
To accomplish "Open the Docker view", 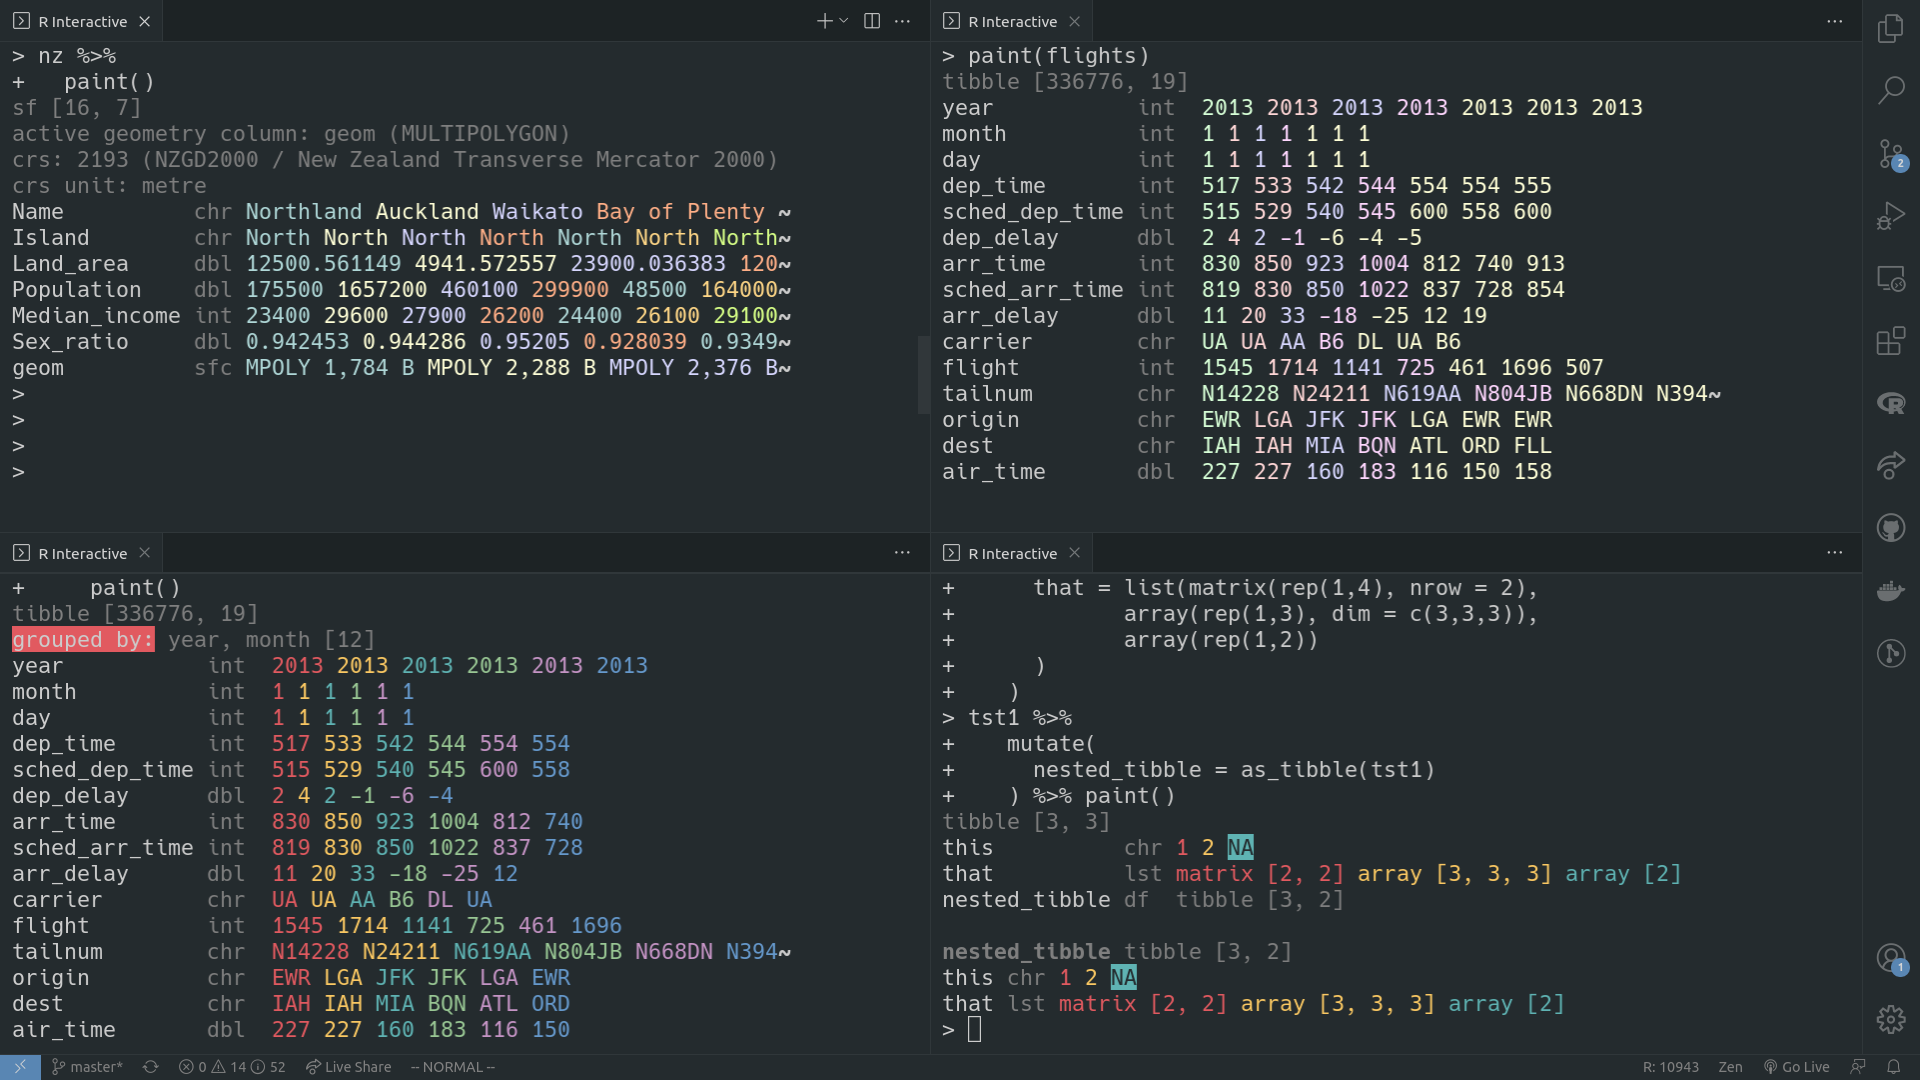I will click(1890, 591).
